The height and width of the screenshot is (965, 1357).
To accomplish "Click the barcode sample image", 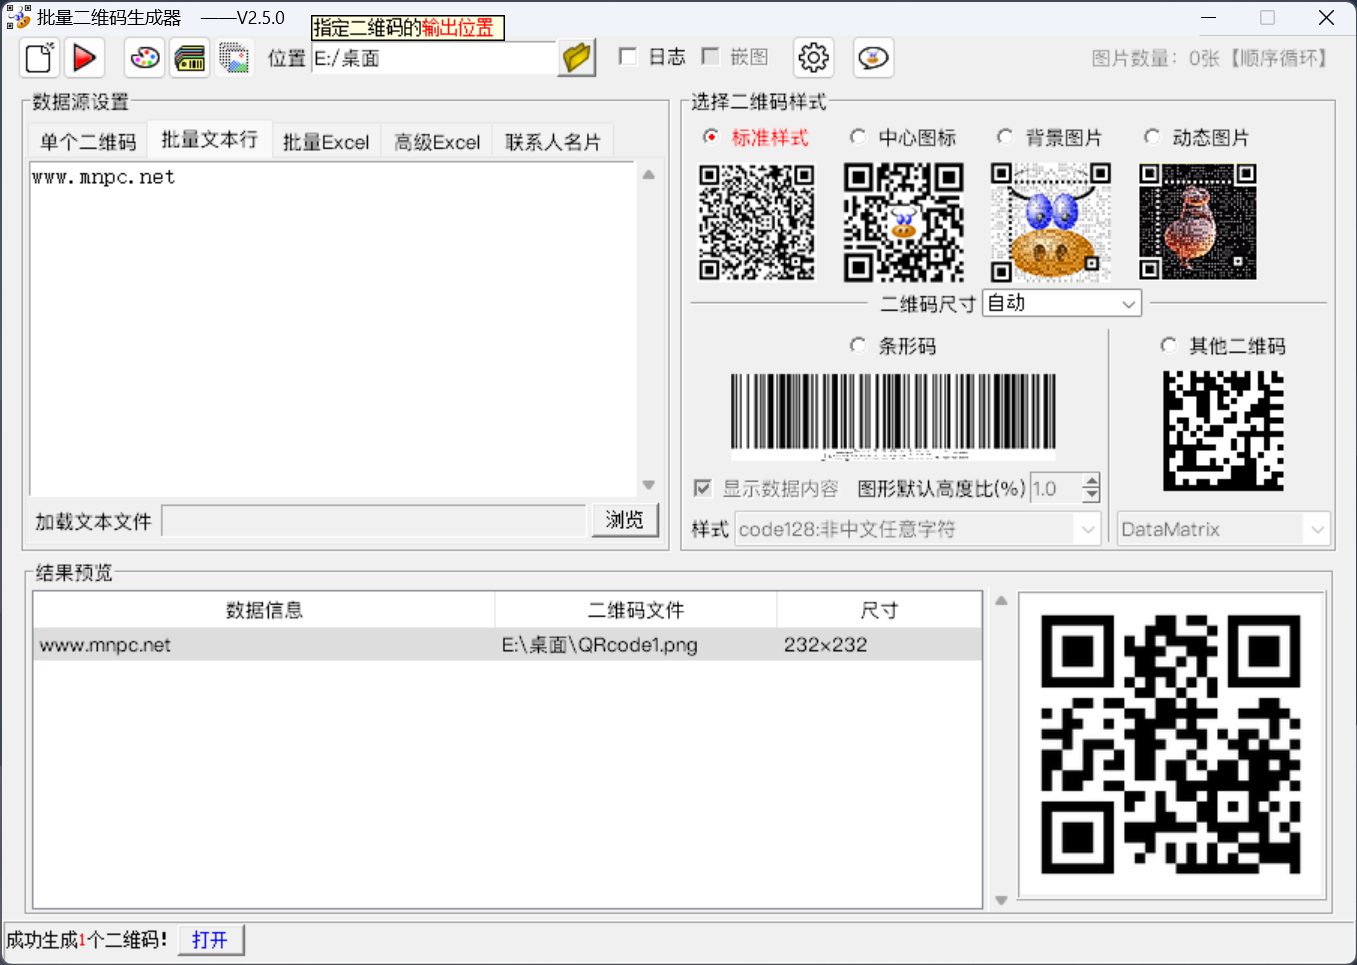I will [x=893, y=417].
